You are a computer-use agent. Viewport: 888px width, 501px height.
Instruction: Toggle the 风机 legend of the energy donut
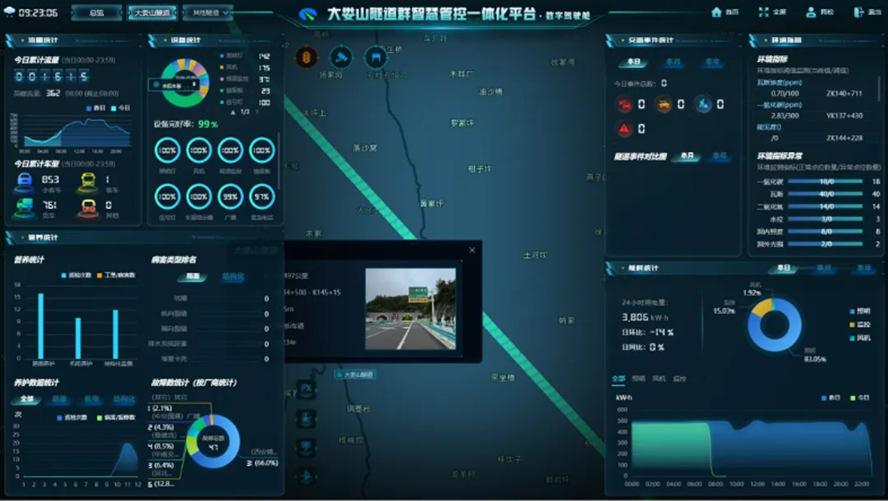point(860,338)
